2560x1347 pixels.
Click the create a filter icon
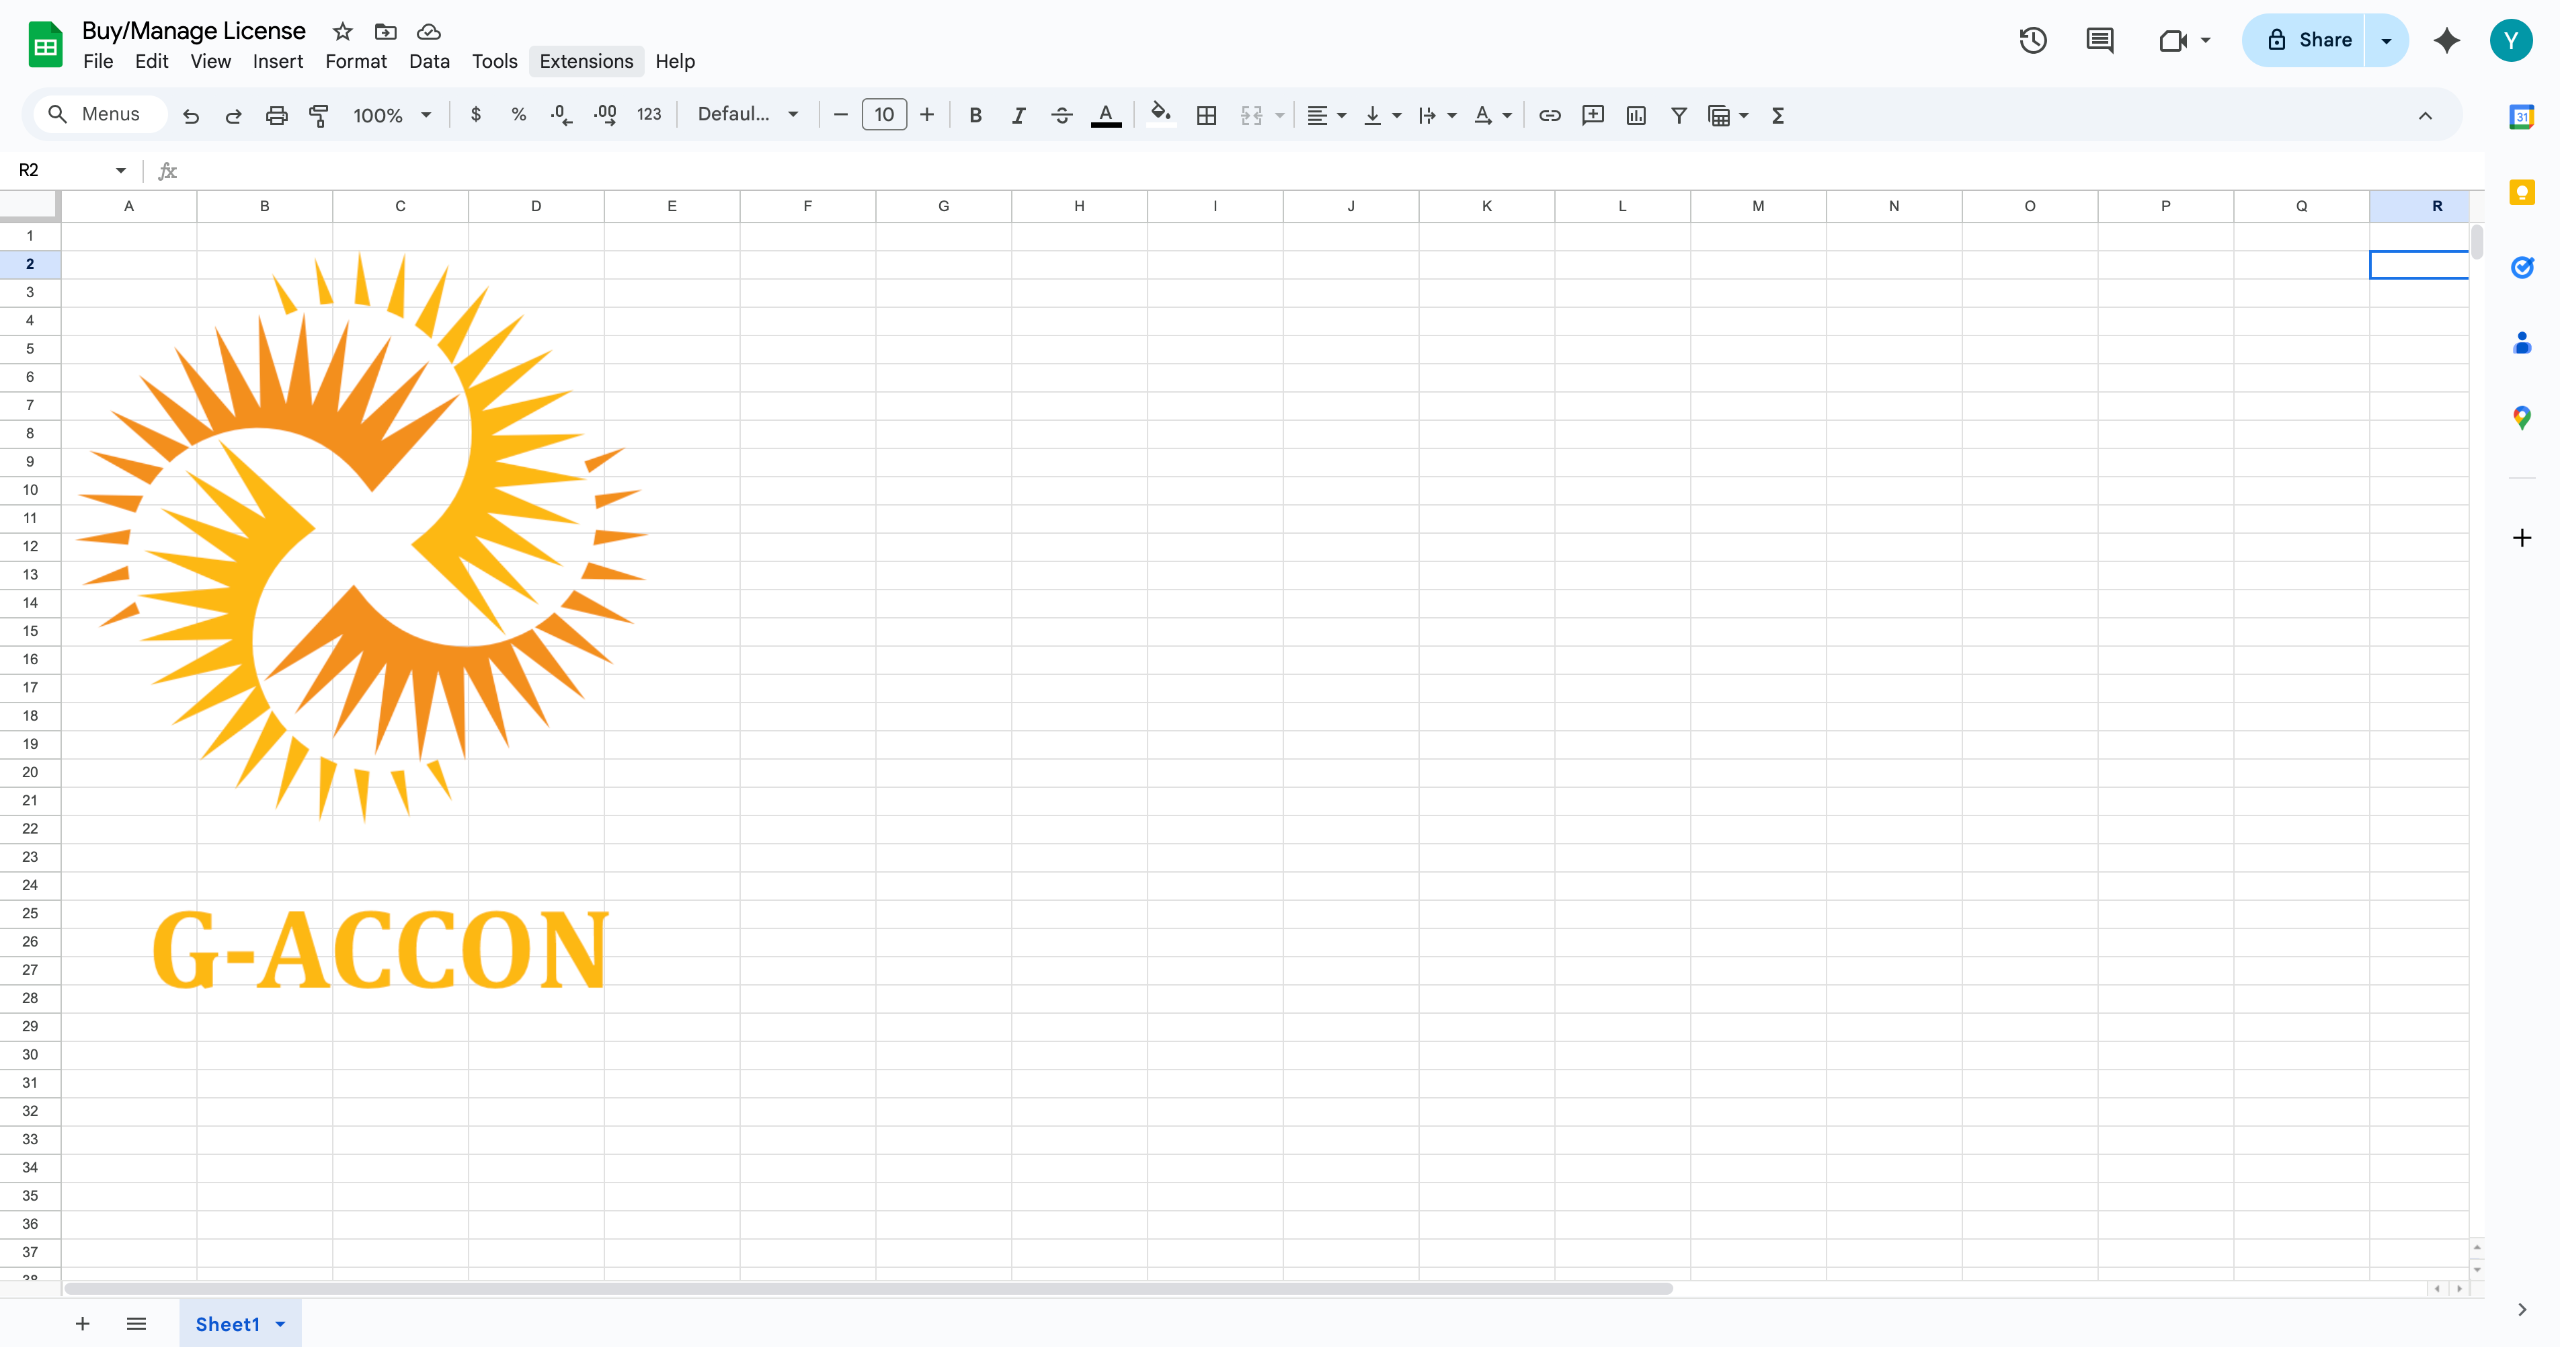pos(1679,115)
